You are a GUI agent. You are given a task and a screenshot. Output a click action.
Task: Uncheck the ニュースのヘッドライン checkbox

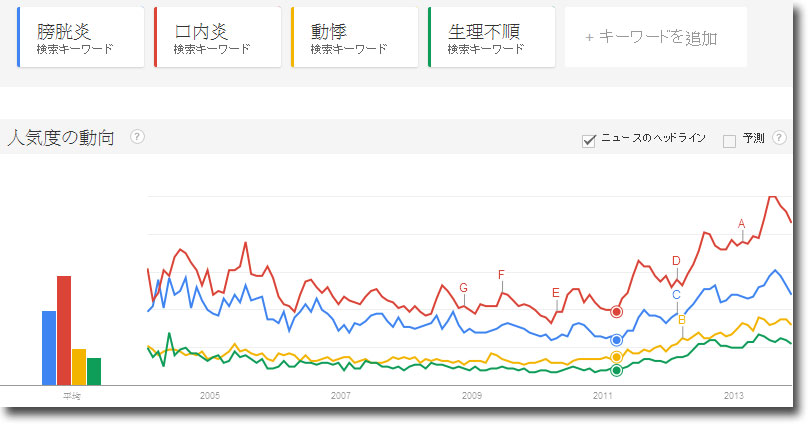pos(588,140)
